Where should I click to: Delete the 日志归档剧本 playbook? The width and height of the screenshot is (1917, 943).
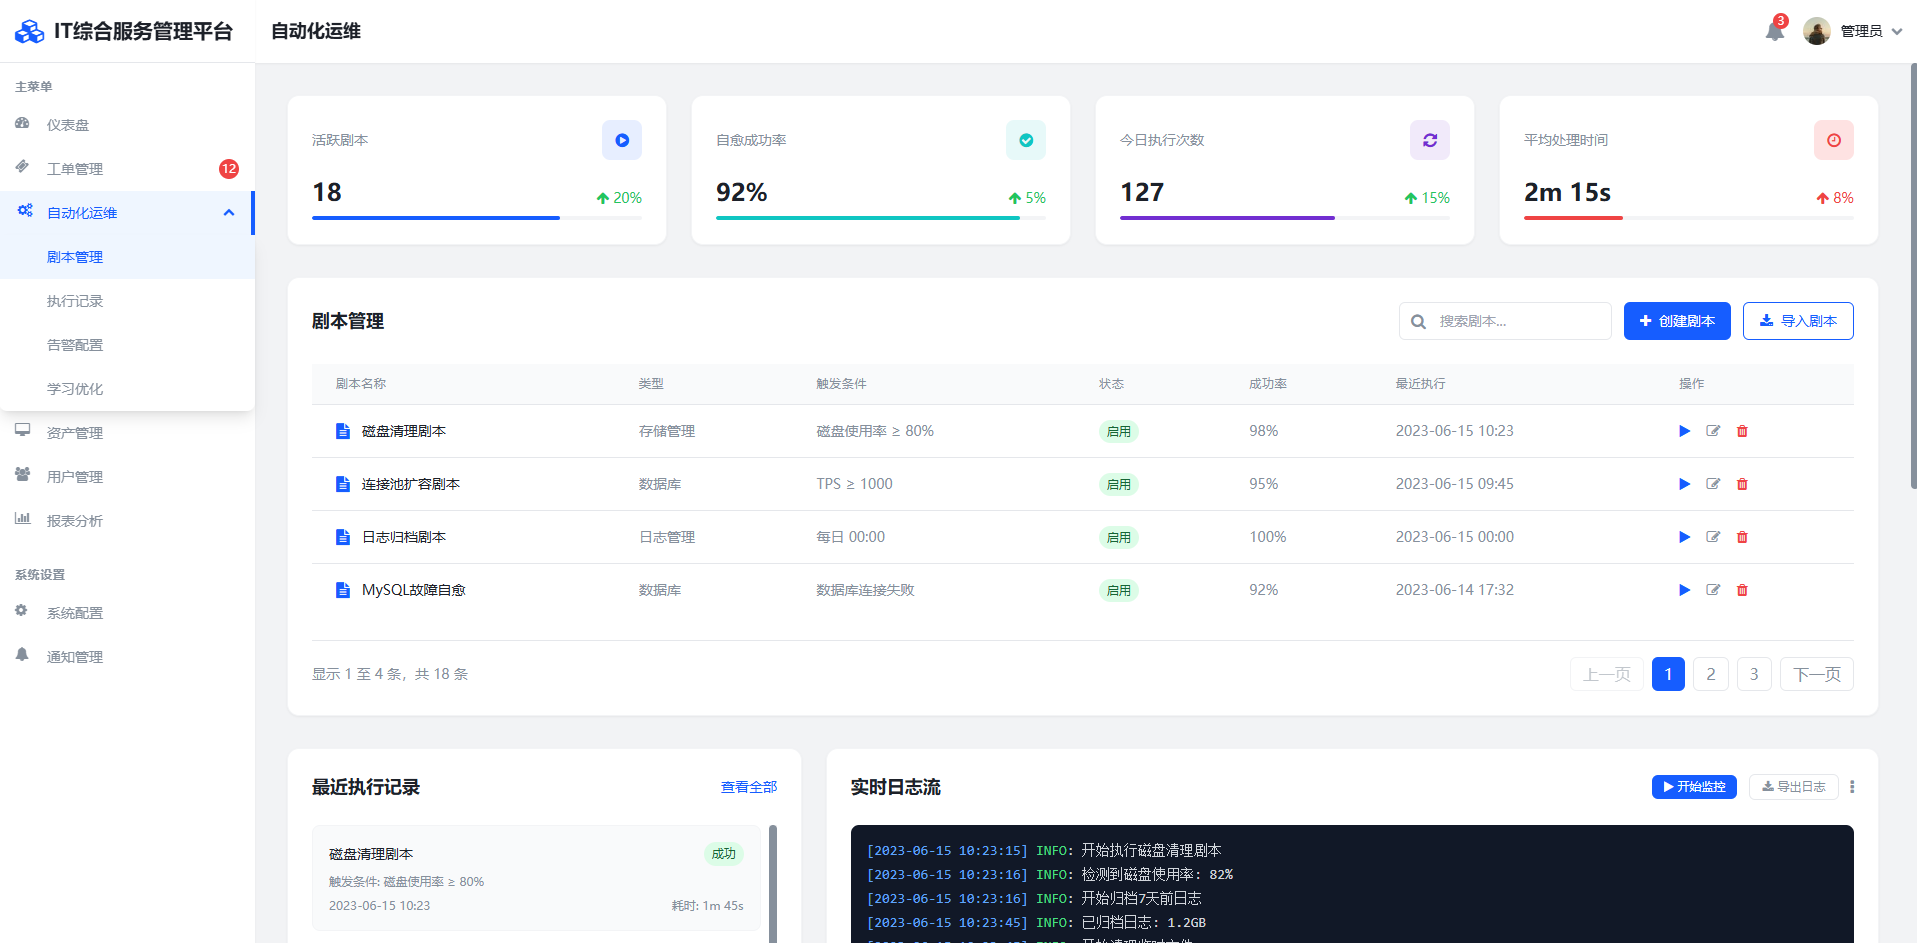[x=1742, y=537]
